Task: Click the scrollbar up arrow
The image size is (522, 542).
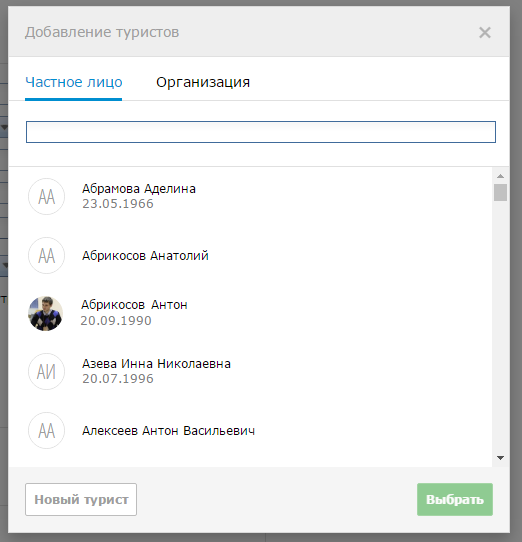Action: 500,176
